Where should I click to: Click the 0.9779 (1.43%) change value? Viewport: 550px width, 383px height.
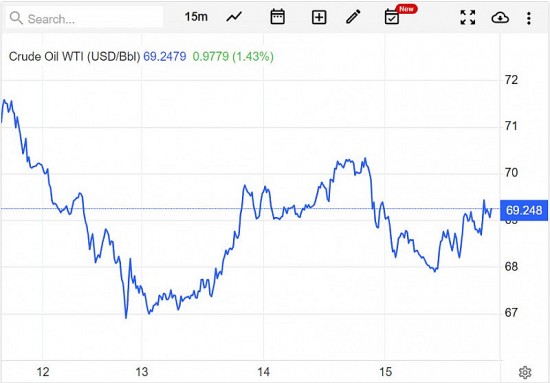coord(233,56)
